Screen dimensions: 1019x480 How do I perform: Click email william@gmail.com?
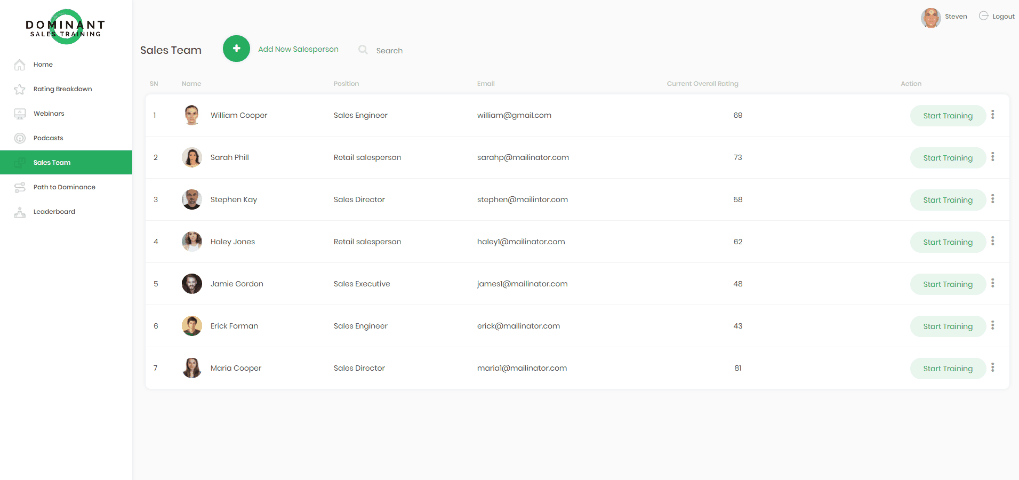click(514, 116)
